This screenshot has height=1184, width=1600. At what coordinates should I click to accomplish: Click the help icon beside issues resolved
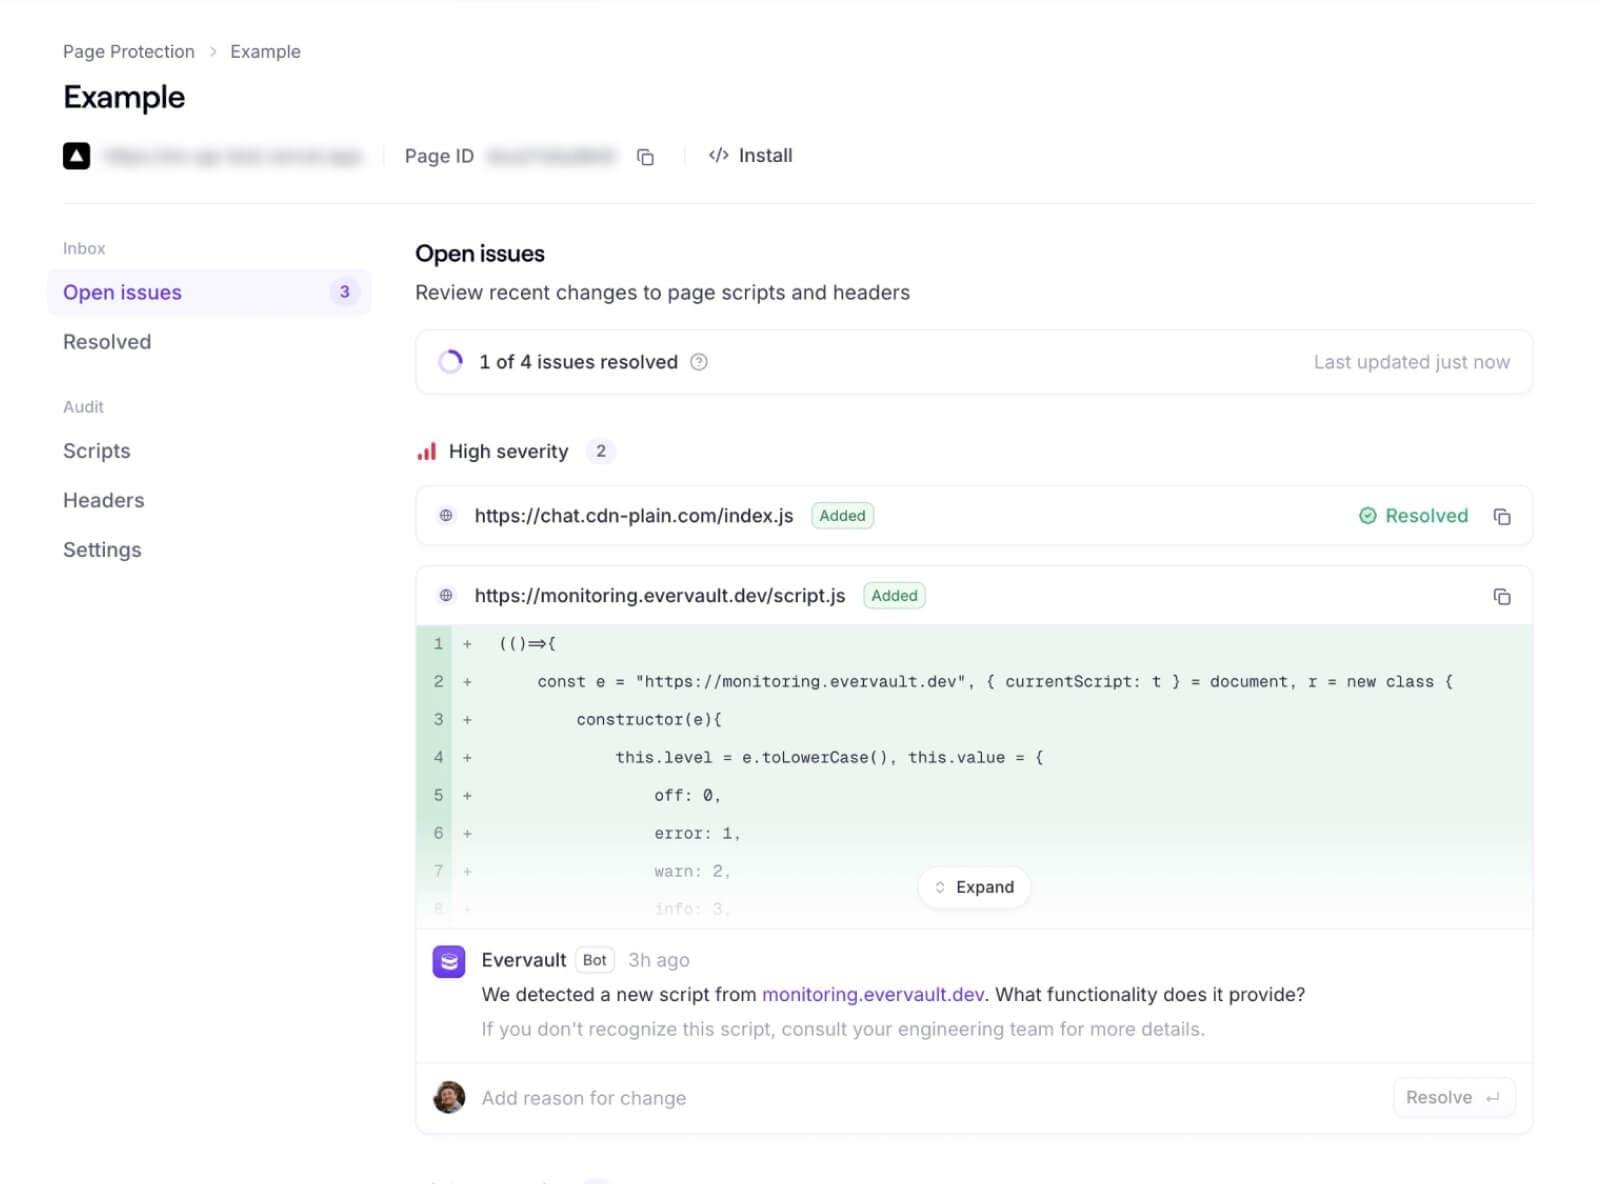[699, 362]
